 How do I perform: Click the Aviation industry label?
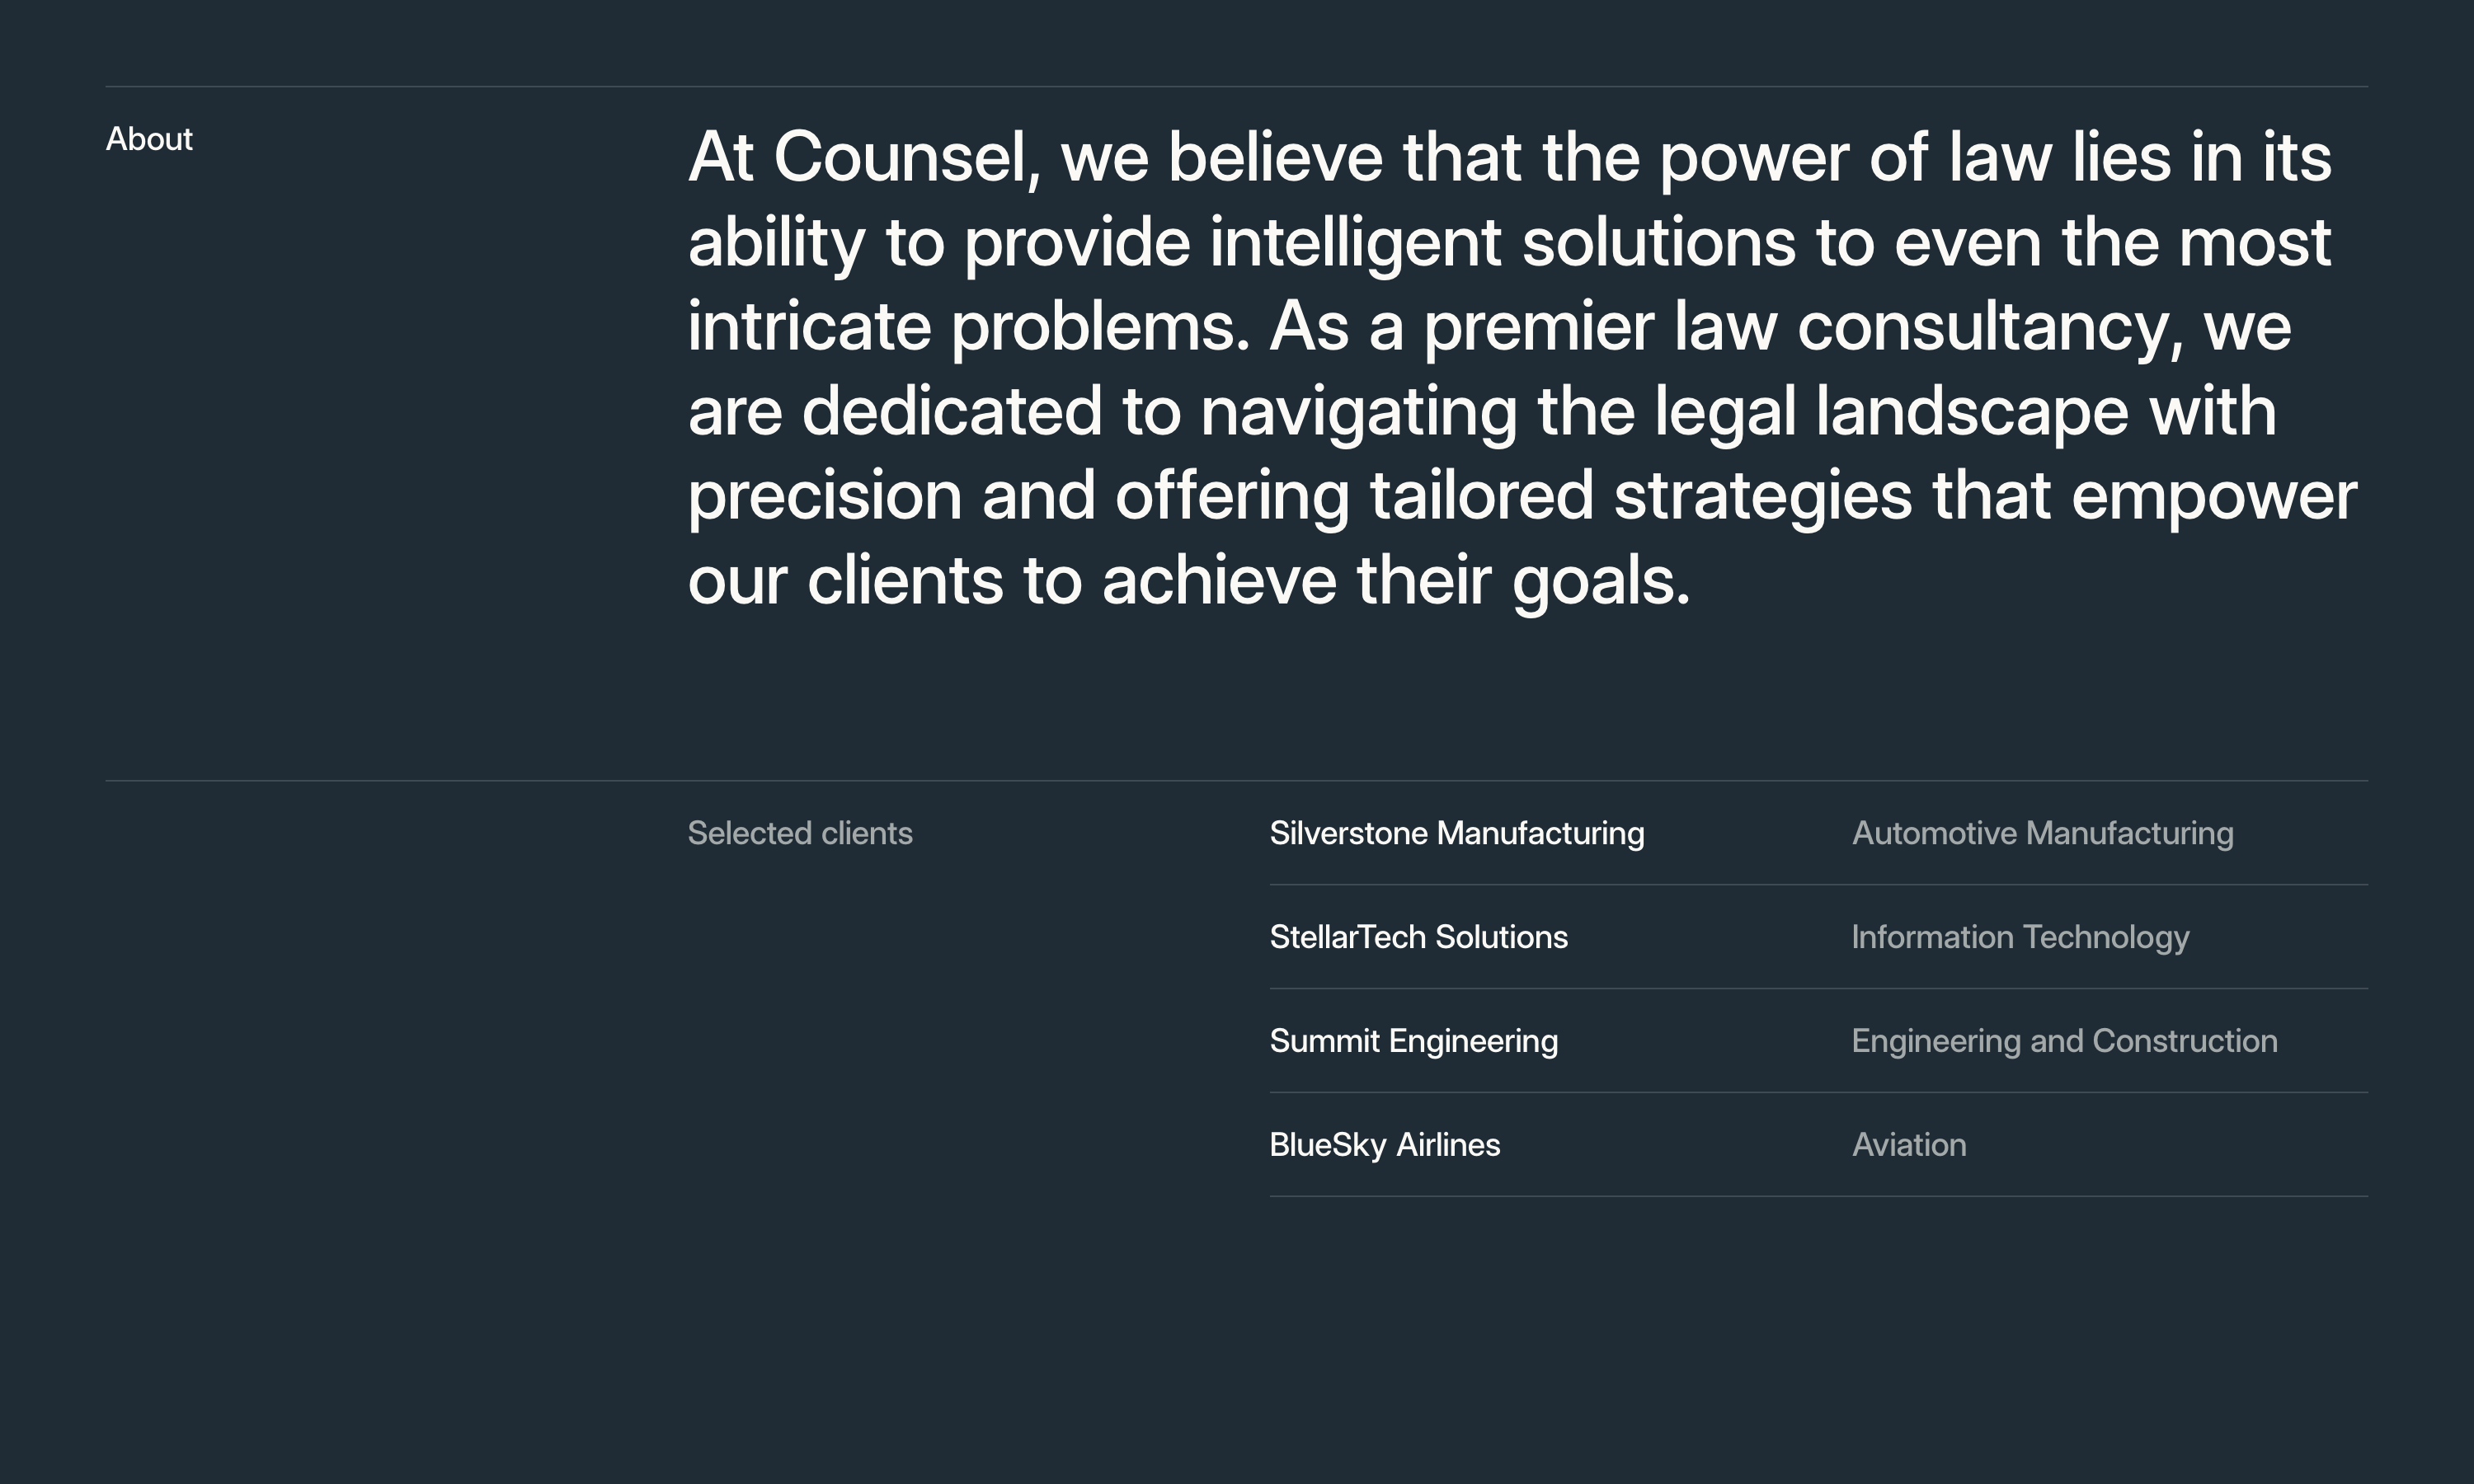tap(1909, 1145)
